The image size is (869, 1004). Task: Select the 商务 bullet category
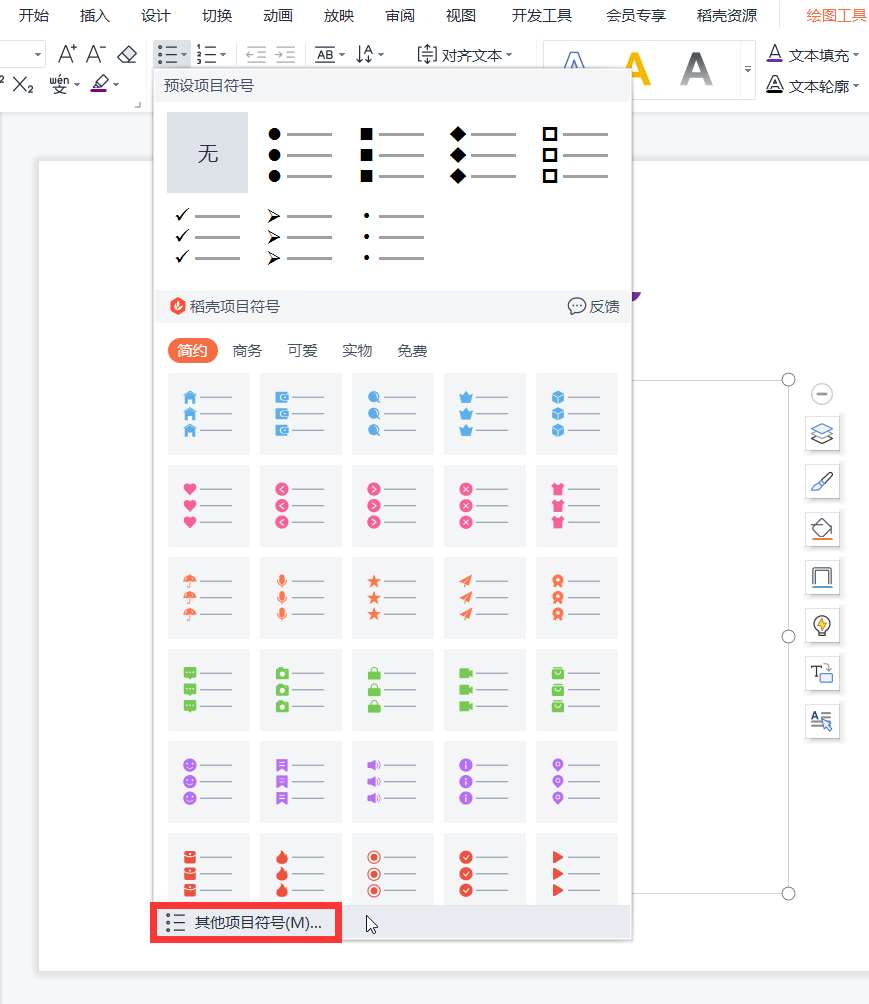(247, 350)
